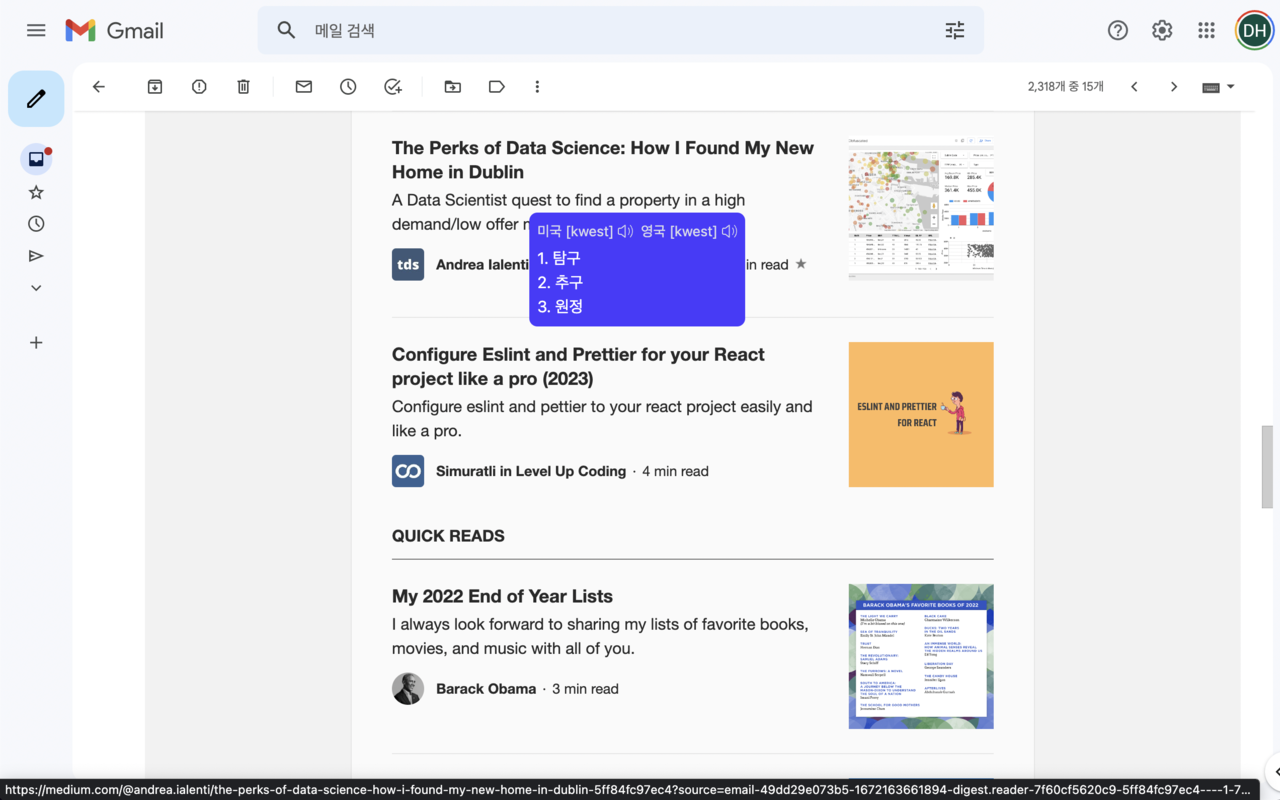Open Simuratli in Level Up Coding author link
Viewport: 1280px width, 800px height.
pyautogui.click(x=531, y=471)
